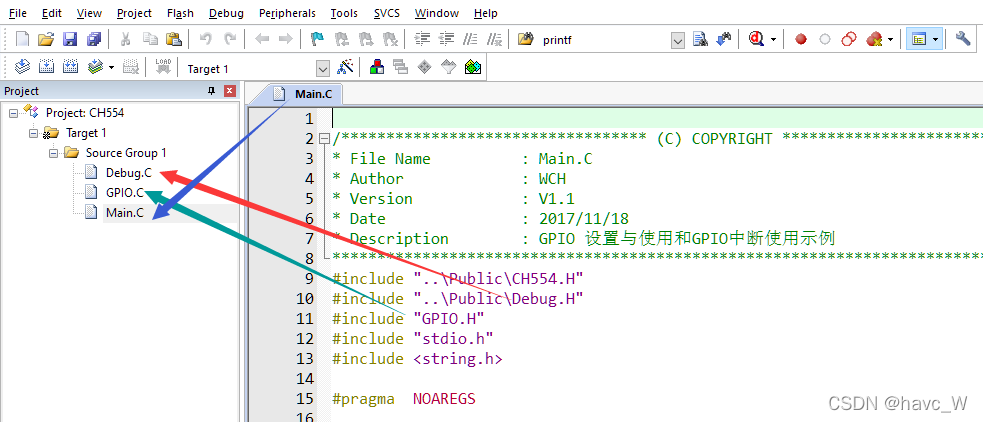Go to previous bookmark icon
The image size is (983, 422).
pos(342,40)
